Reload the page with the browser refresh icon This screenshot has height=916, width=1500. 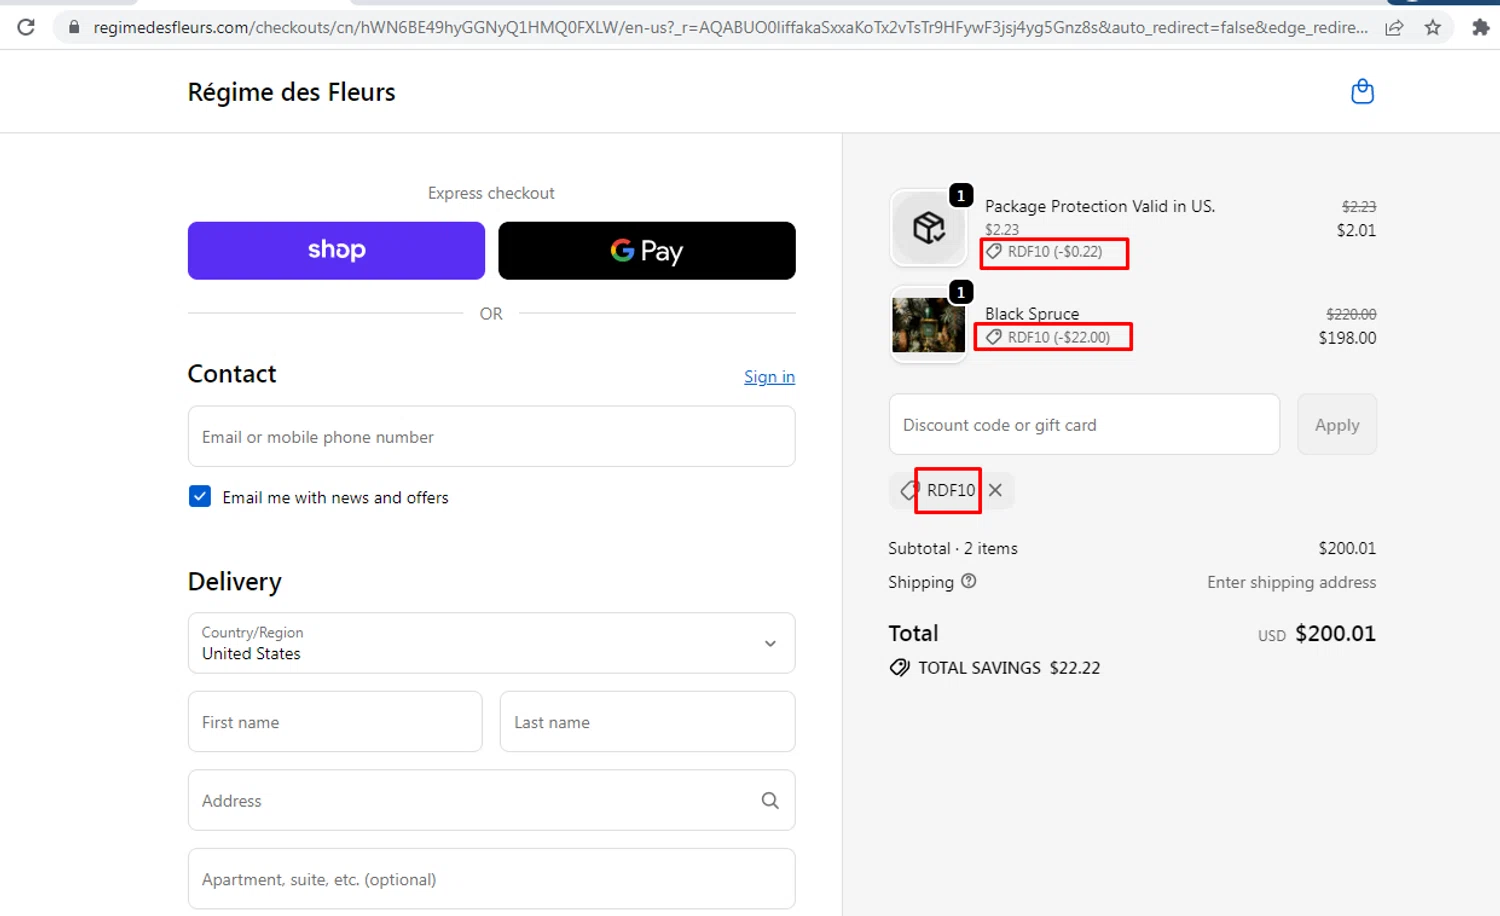tap(26, 27)
